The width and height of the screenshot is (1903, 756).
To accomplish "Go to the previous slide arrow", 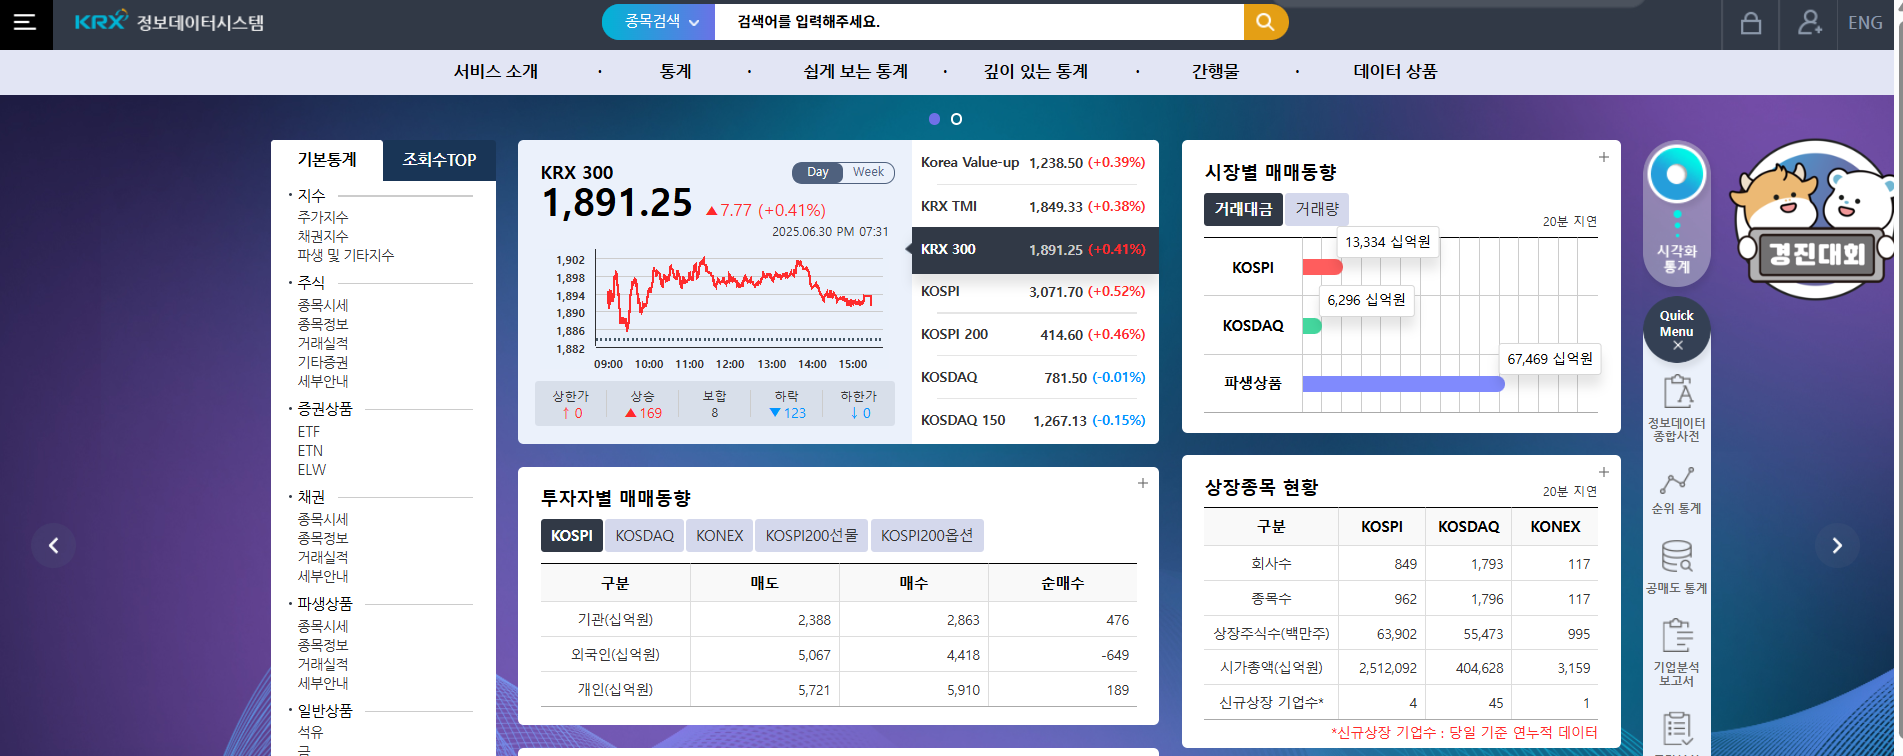I will click(x=54, y=545).
